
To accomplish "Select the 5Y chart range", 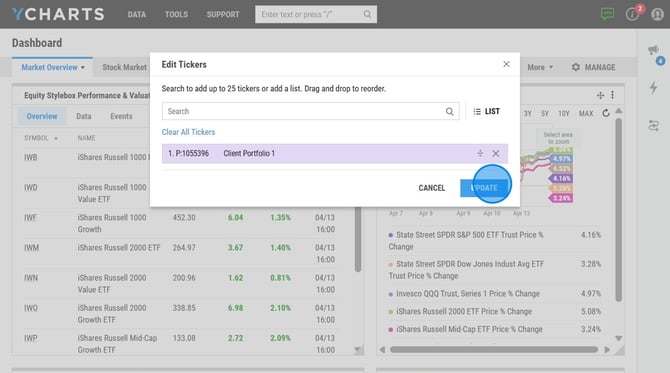I will click(x=545, y=114).
